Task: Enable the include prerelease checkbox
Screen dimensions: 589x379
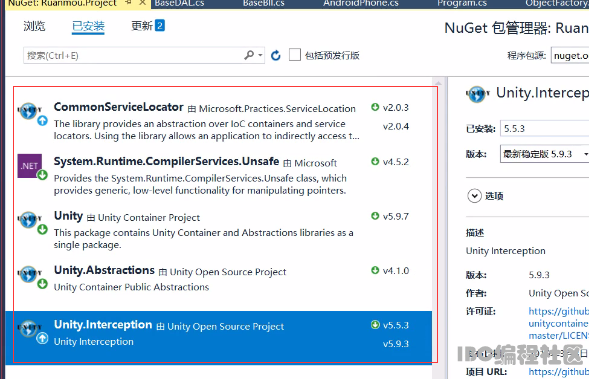Action: 295,55
